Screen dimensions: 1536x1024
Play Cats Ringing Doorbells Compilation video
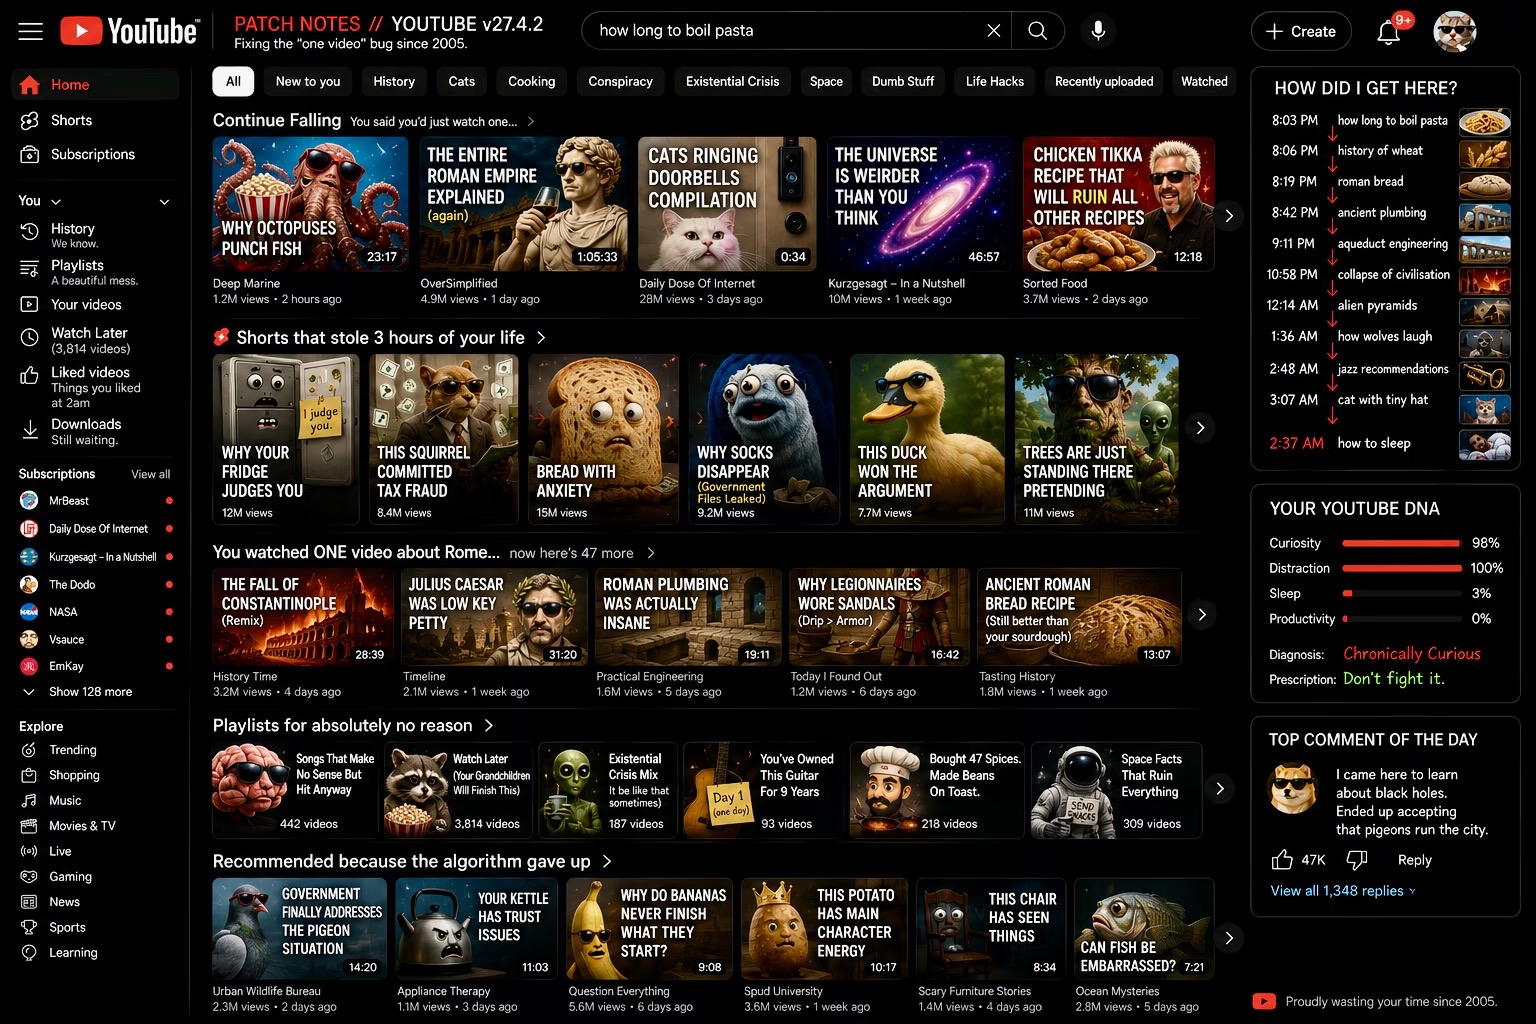[727, 204]
